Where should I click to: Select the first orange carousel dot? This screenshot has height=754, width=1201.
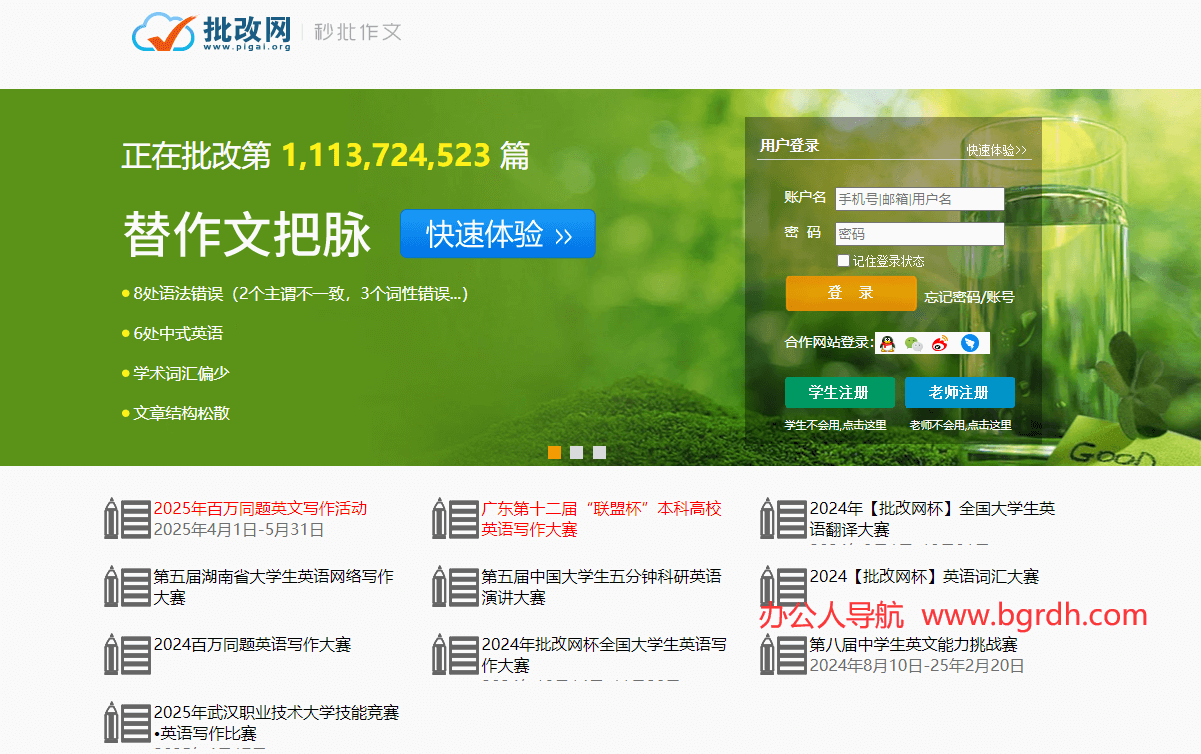click(x=555, y=453)
